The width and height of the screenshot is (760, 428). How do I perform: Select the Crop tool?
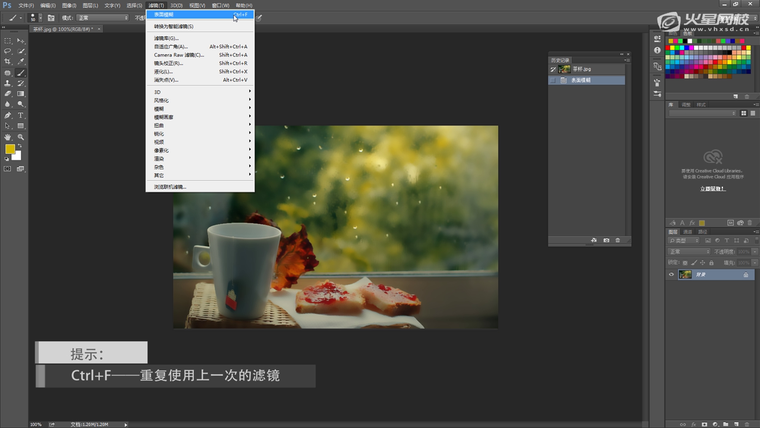click(x=8, y=62)
